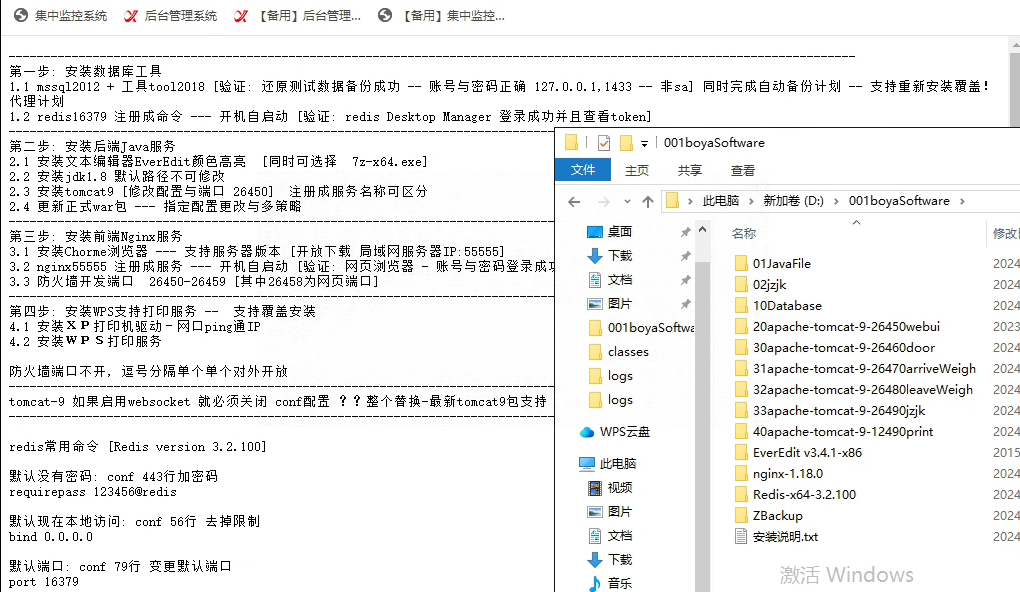Expand chevron before 此电脑 in breadcrumb
Viewport: 1020px width, 592px height.
click(690, 201)
